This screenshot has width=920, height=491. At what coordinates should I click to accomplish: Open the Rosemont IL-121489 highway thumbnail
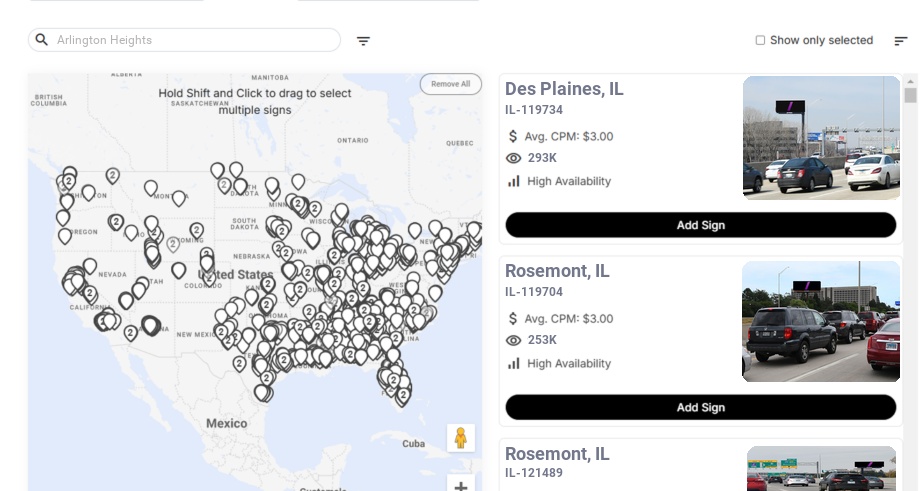(x=821, y=469)
